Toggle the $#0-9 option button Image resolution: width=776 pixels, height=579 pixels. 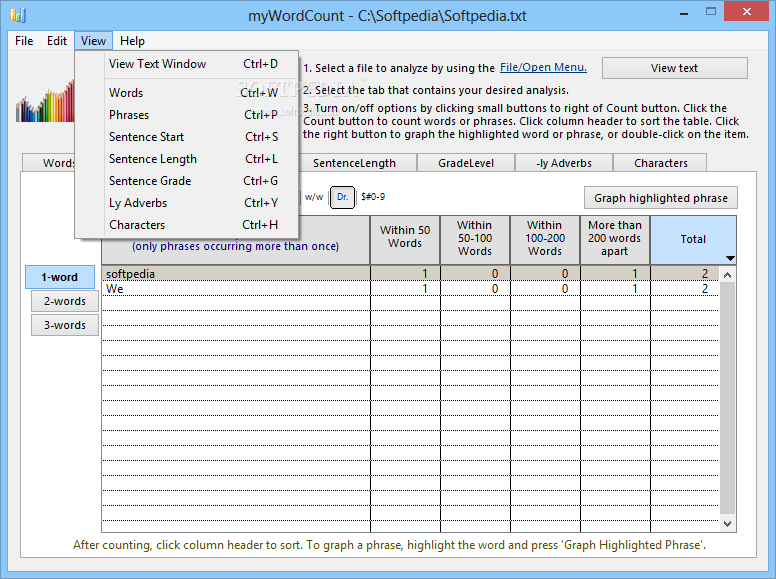point(373,197)
